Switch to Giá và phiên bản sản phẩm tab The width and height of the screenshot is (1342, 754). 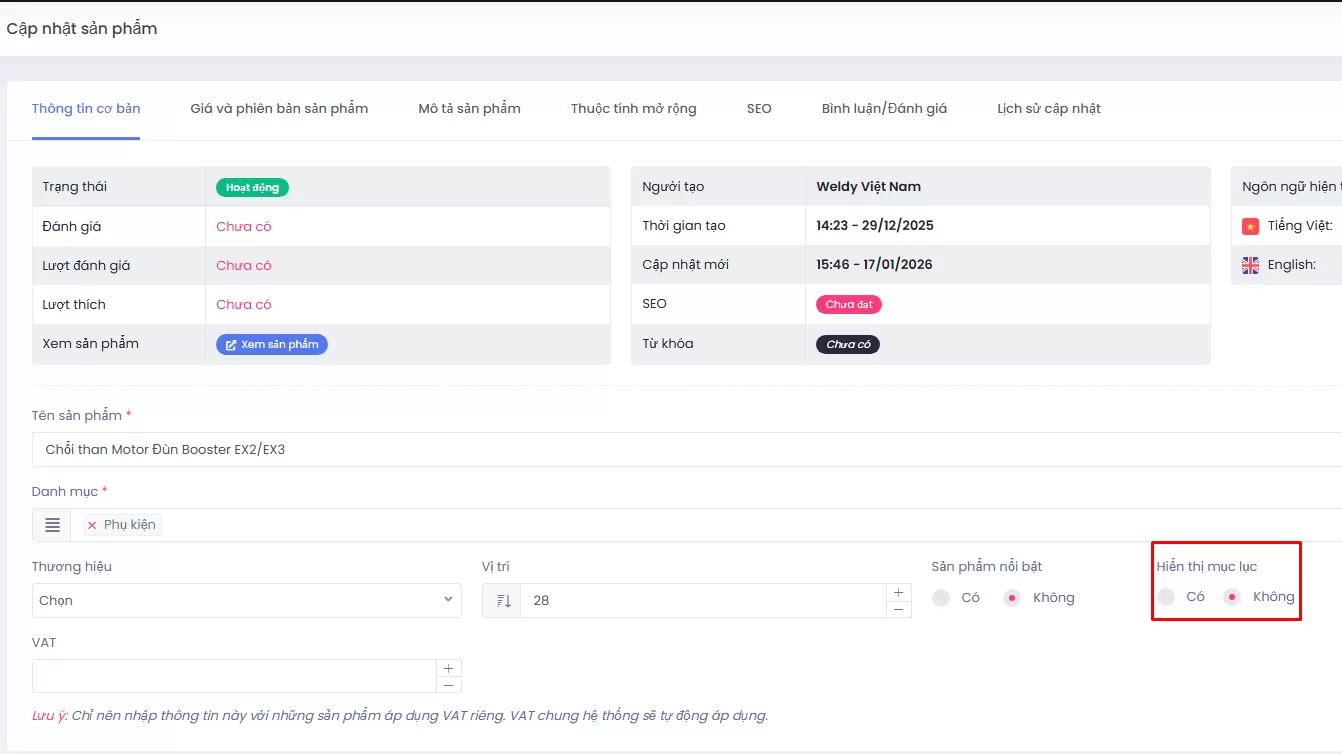click(x=279, y=109)
